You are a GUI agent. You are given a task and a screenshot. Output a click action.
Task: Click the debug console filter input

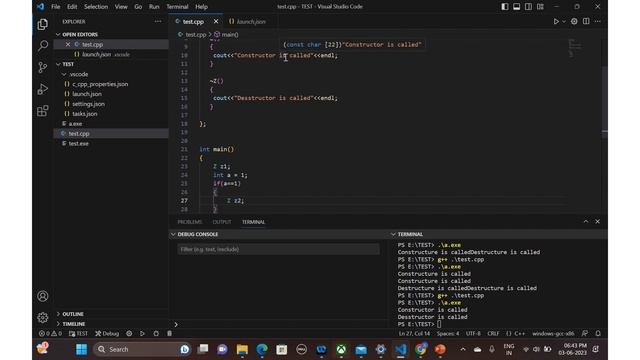coord(278,249)
